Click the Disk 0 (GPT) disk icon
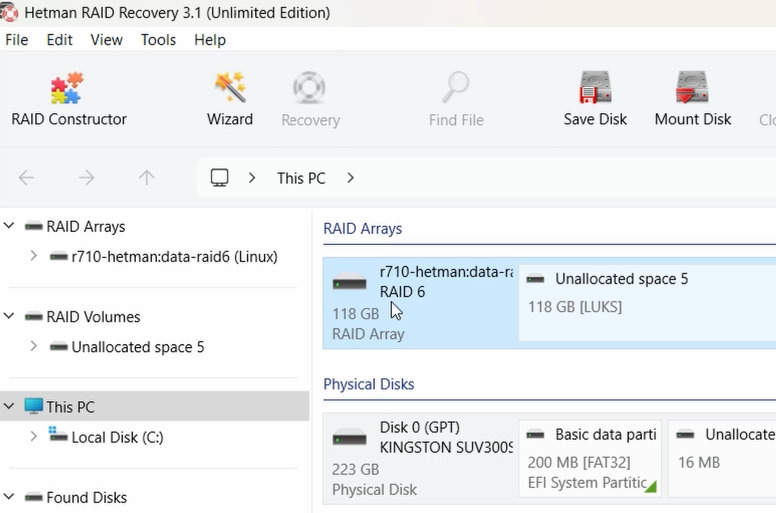Image resolution: width=776 pixels, height=513 pixels. (x=349, y=438)
